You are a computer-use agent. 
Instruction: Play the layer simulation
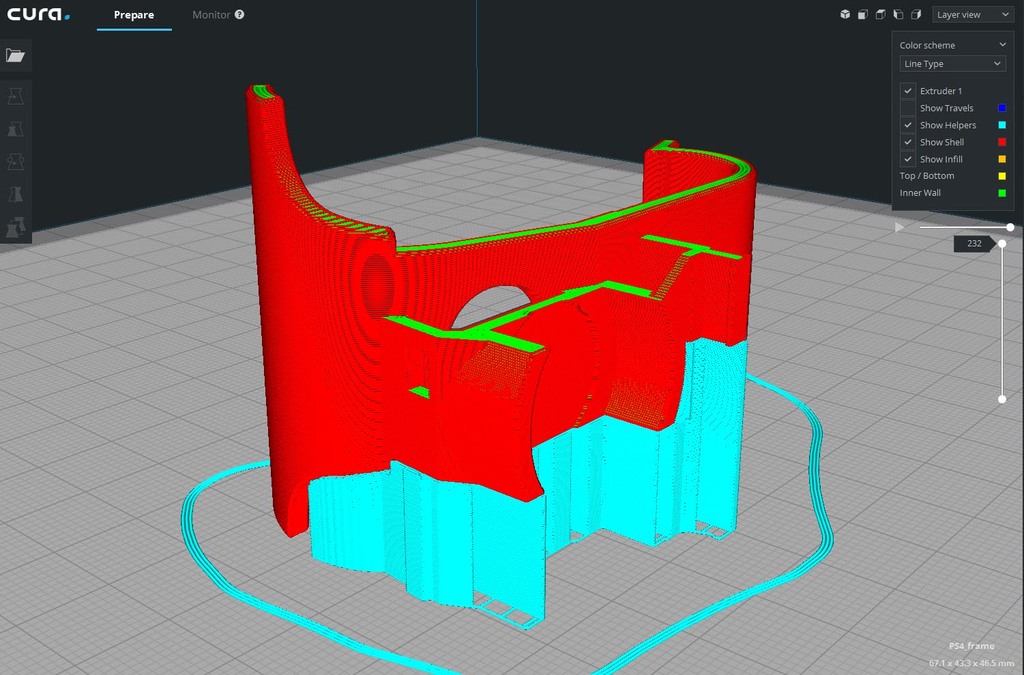[x=899, y=228]
